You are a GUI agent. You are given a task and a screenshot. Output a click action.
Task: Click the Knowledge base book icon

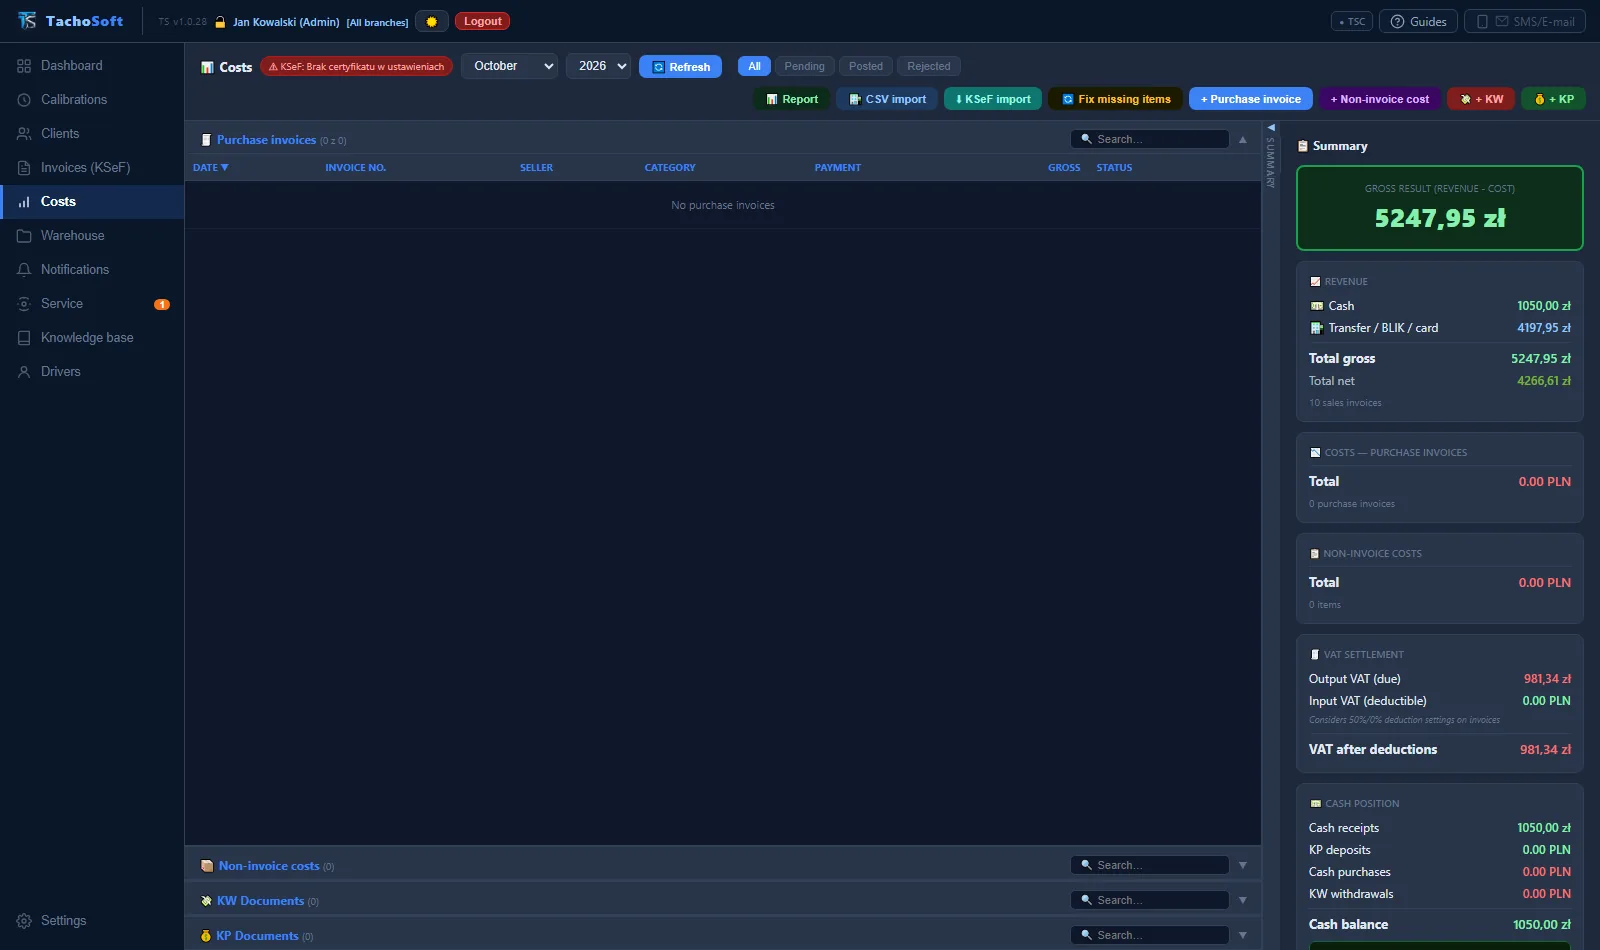pyautogui.click(x=24, y=338)
